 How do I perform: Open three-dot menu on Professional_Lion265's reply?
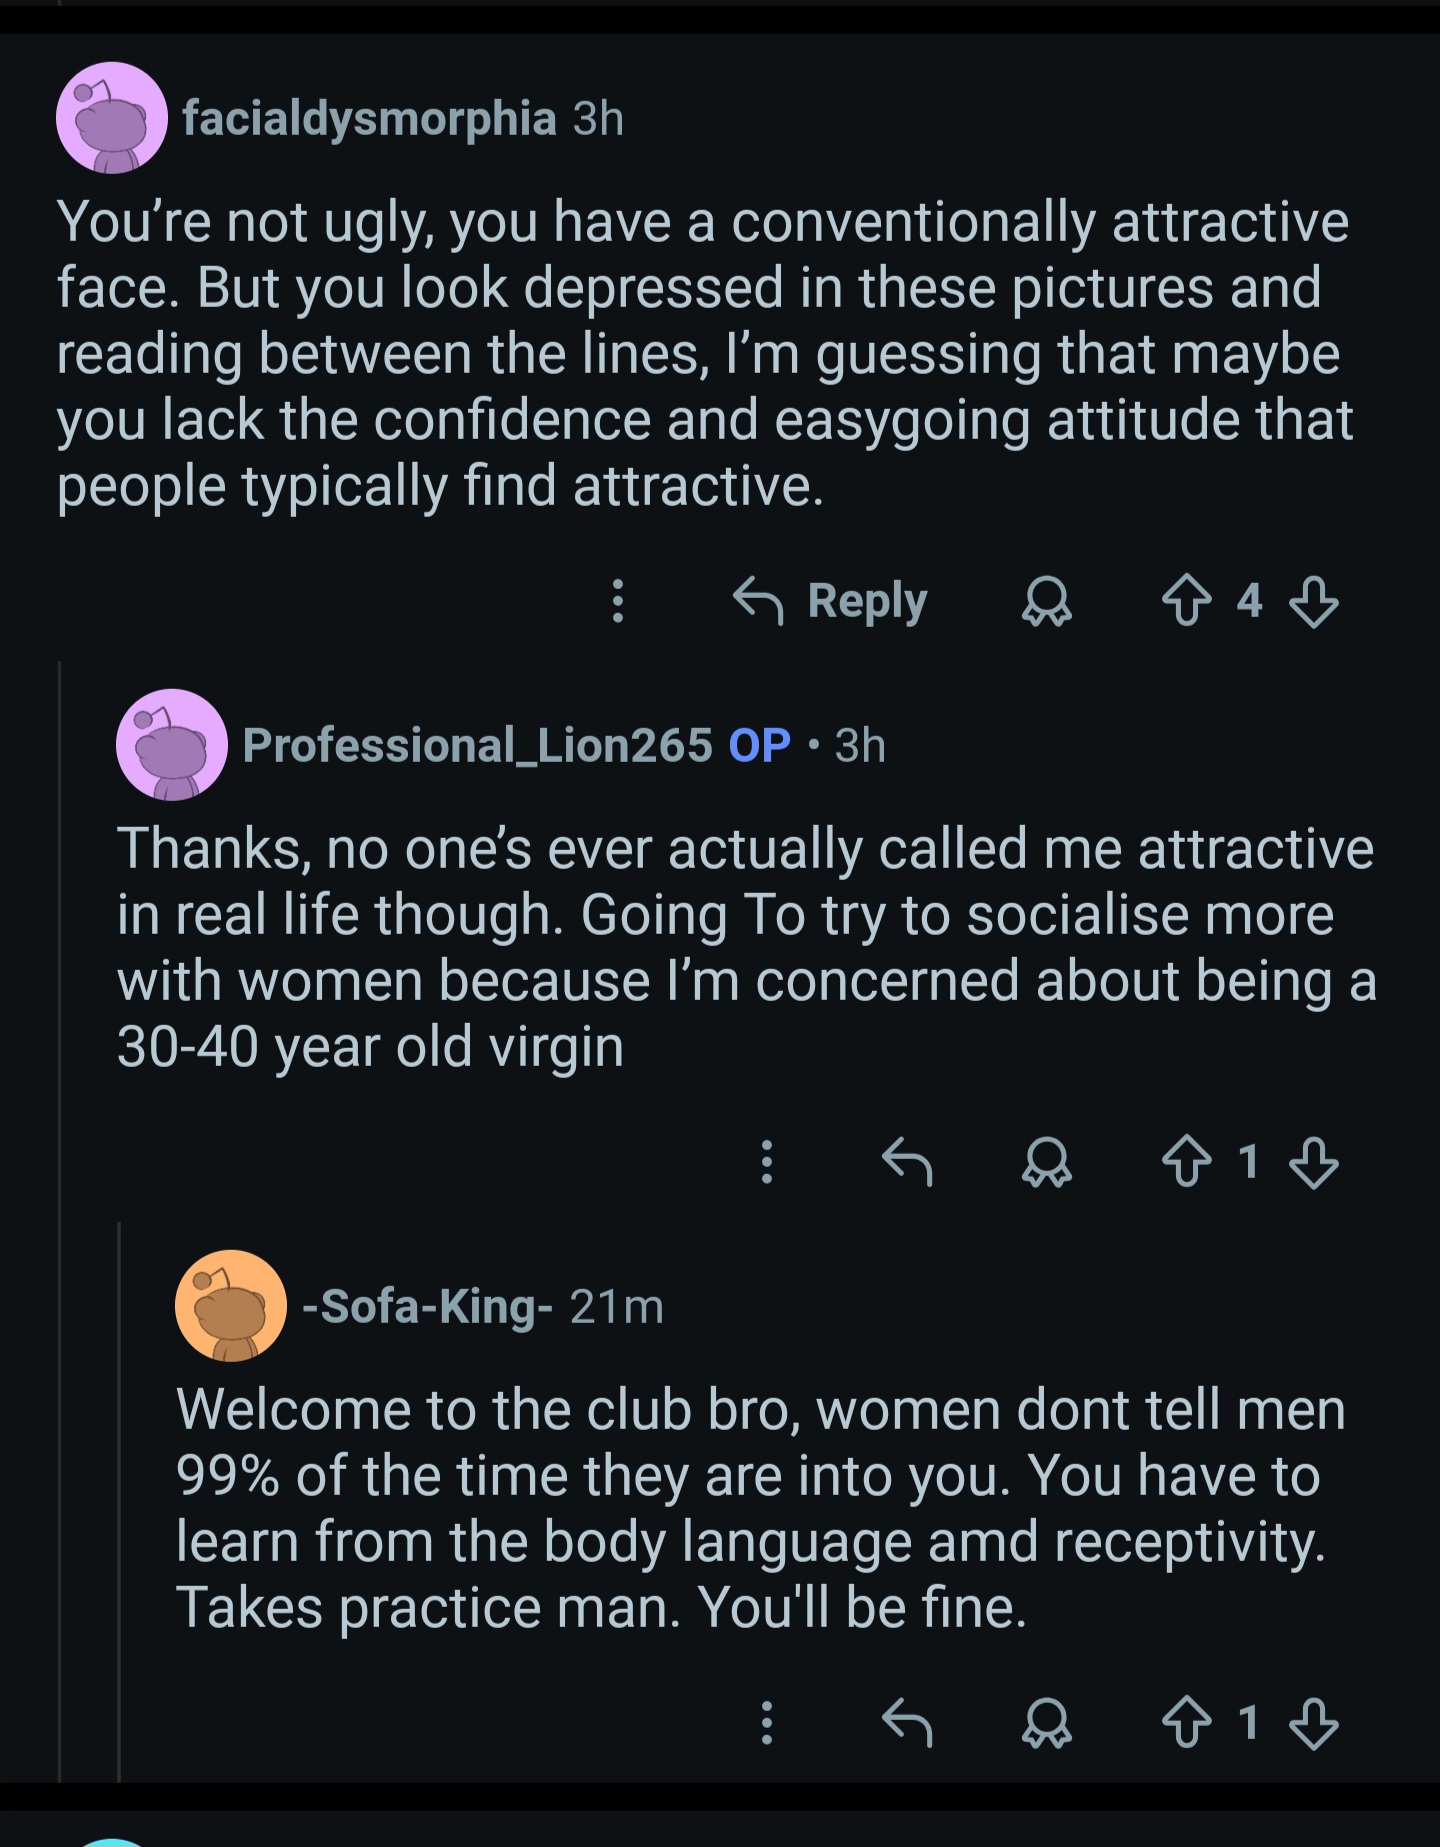point(766,1163)
